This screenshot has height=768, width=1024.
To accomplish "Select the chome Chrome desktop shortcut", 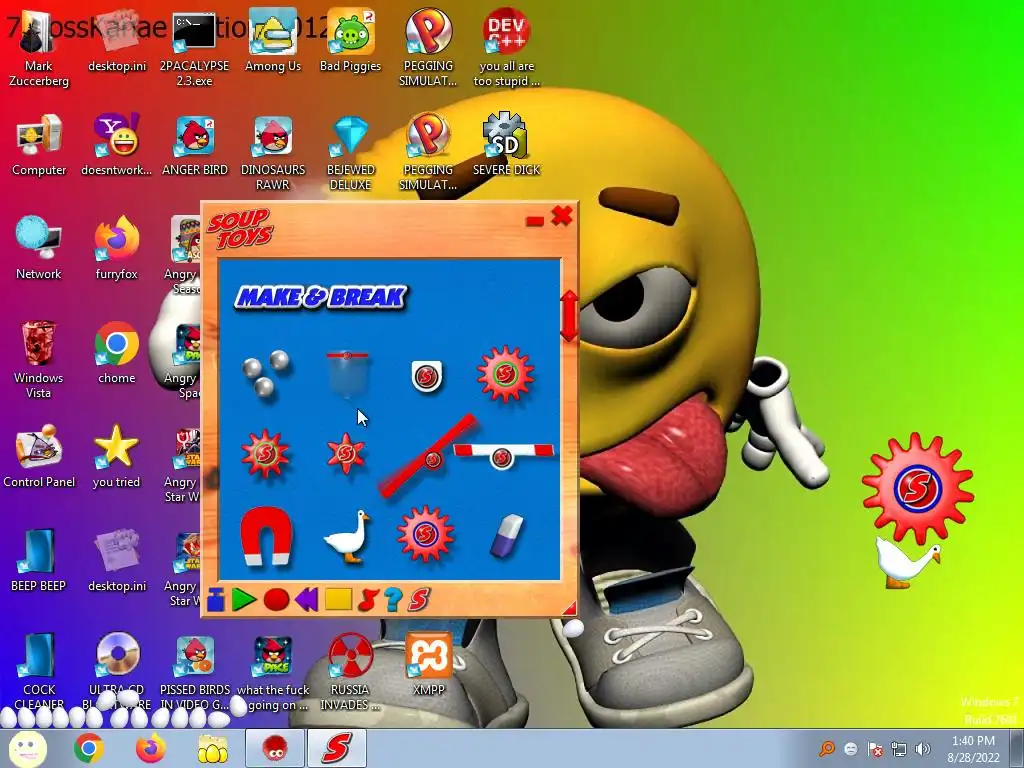I will [x=116, y=353].
